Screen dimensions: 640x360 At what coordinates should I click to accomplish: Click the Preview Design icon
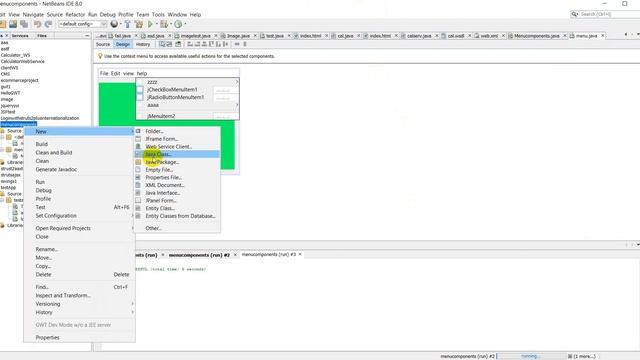click(x=178, y=44)
